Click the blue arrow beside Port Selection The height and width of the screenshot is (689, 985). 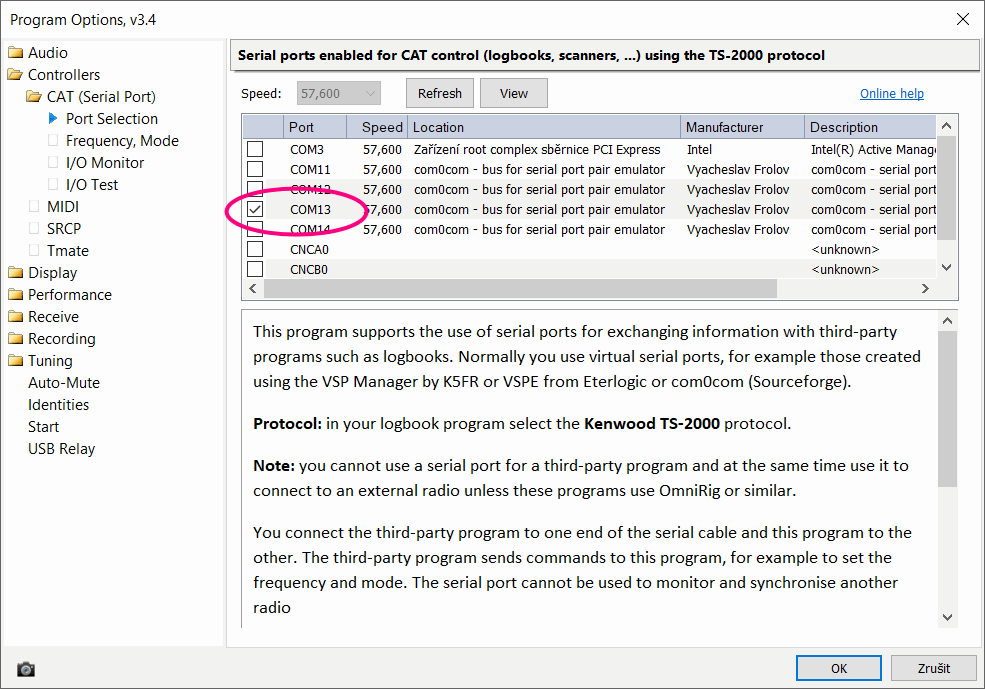tap(53, 118)
